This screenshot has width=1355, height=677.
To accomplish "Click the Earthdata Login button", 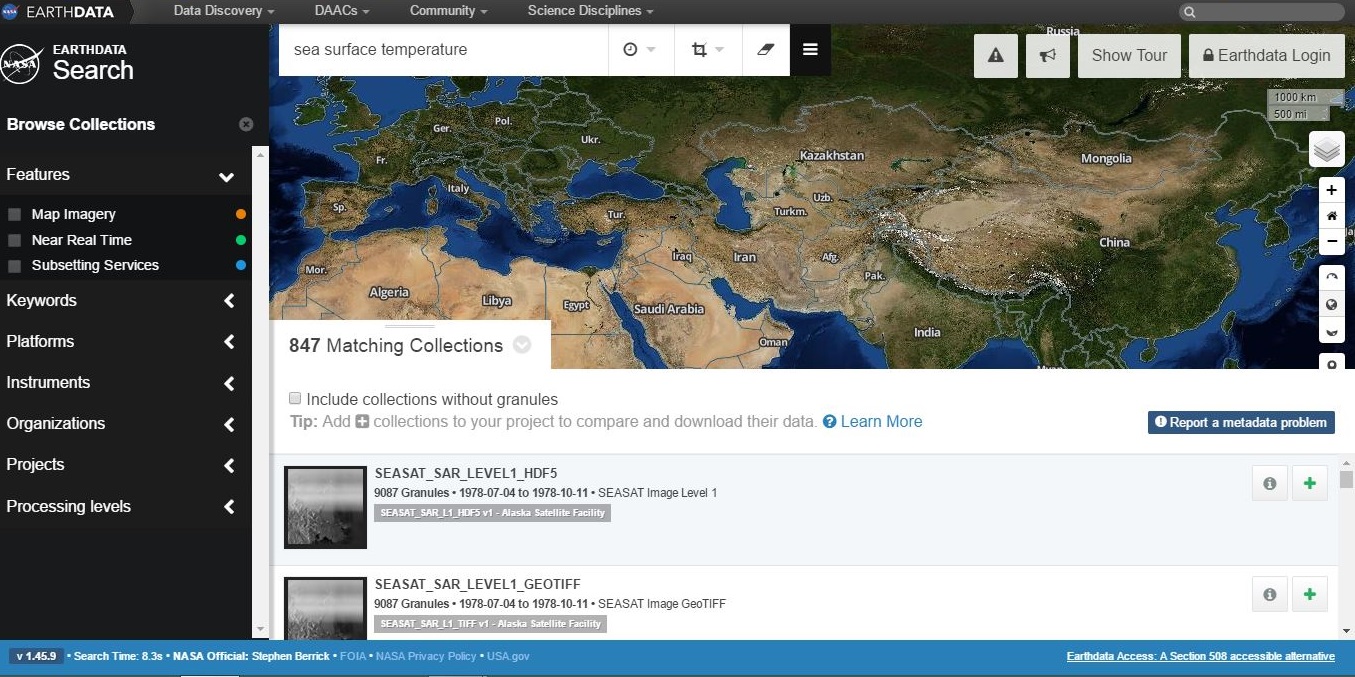I will (x=1265, y=56).
